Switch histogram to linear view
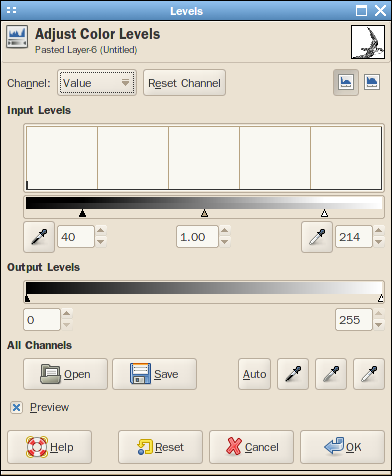 346,82
